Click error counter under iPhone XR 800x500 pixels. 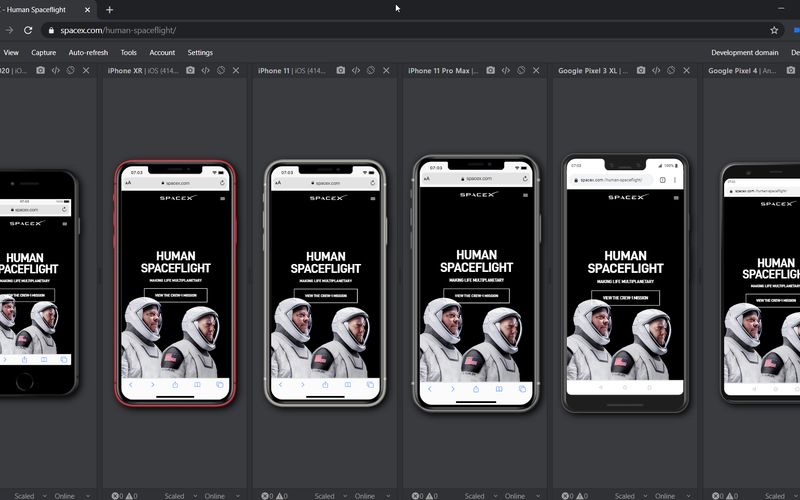pos(117,496)
